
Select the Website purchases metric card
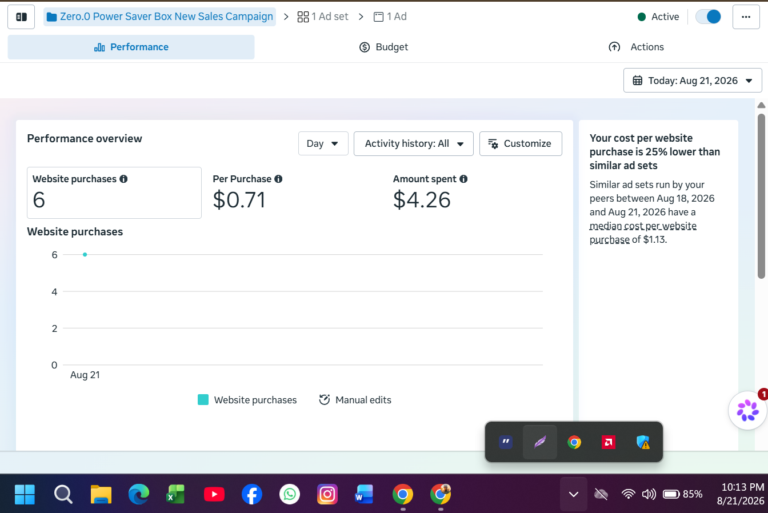tap(114, 193)
